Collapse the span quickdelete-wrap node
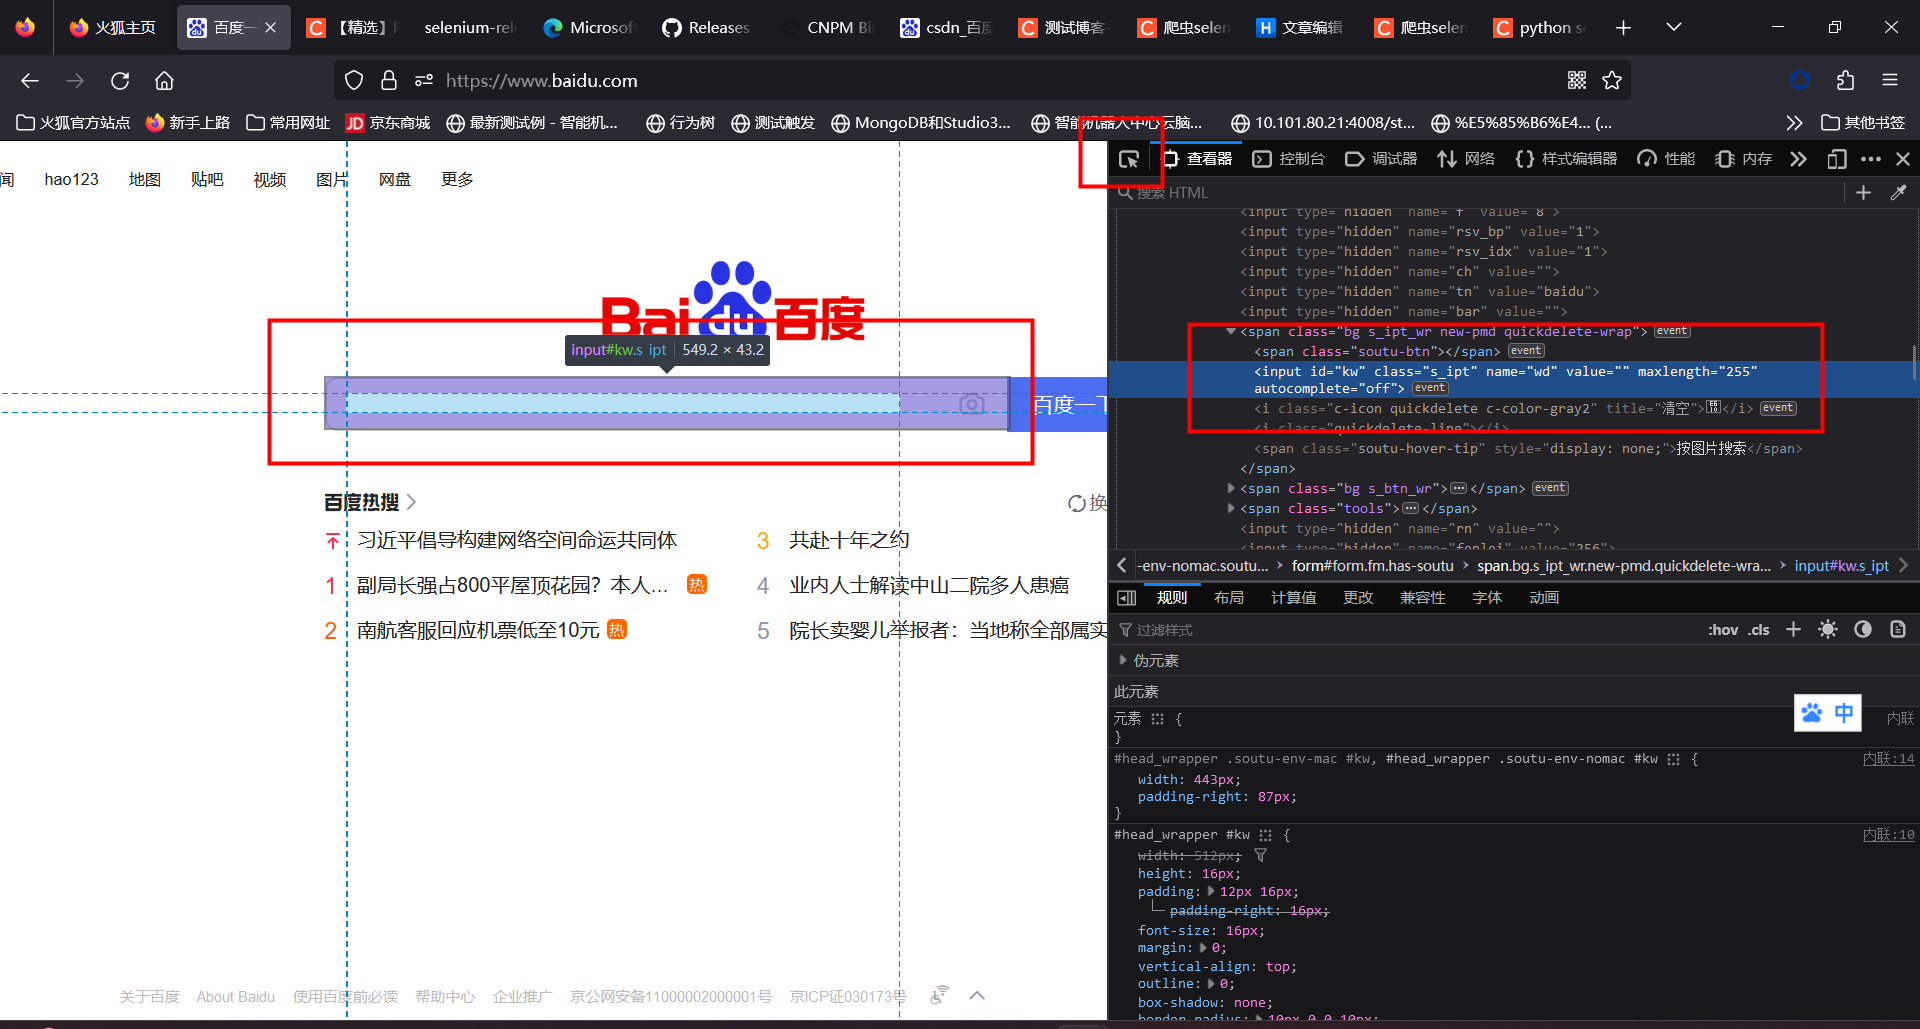Viewport: 1920px width, 1029px height. pos(1230,332)
